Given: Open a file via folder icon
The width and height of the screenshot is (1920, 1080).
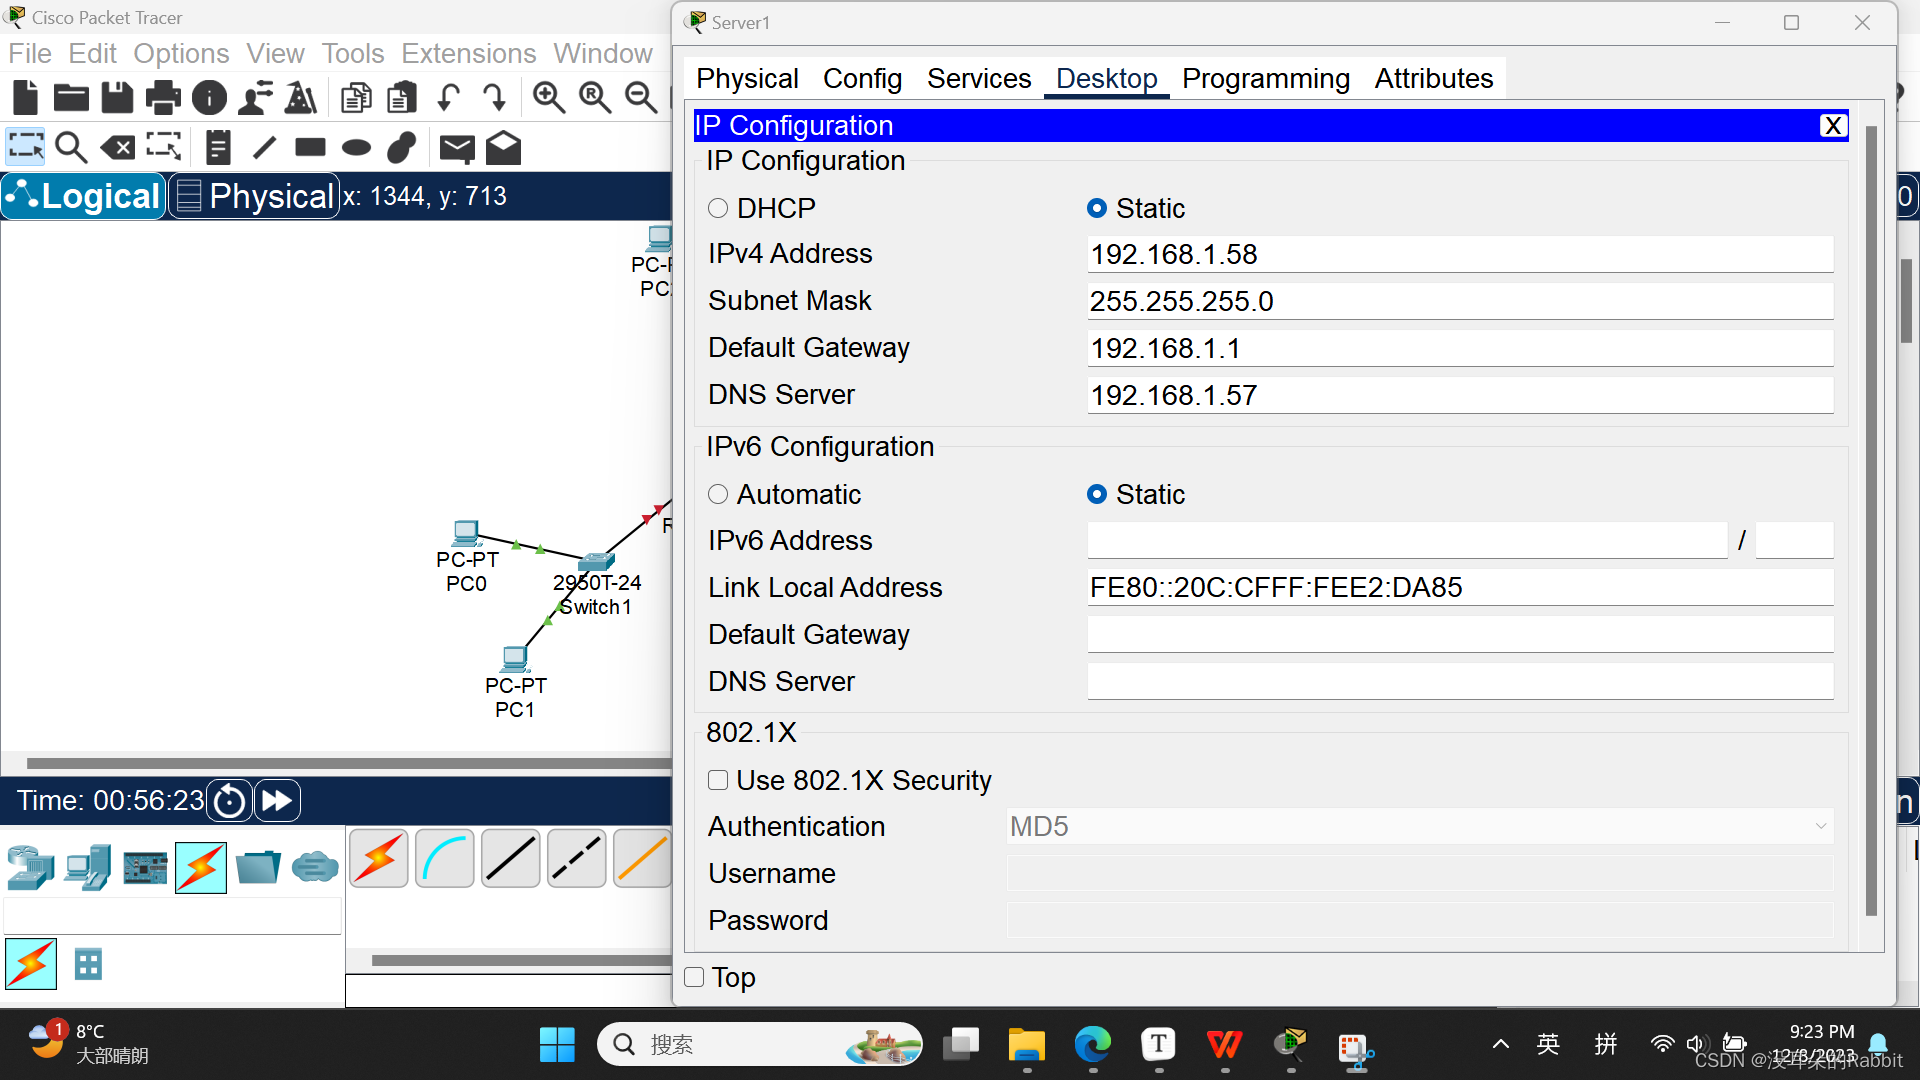Looking at the screenshot, I should click(x=71, y=97).
